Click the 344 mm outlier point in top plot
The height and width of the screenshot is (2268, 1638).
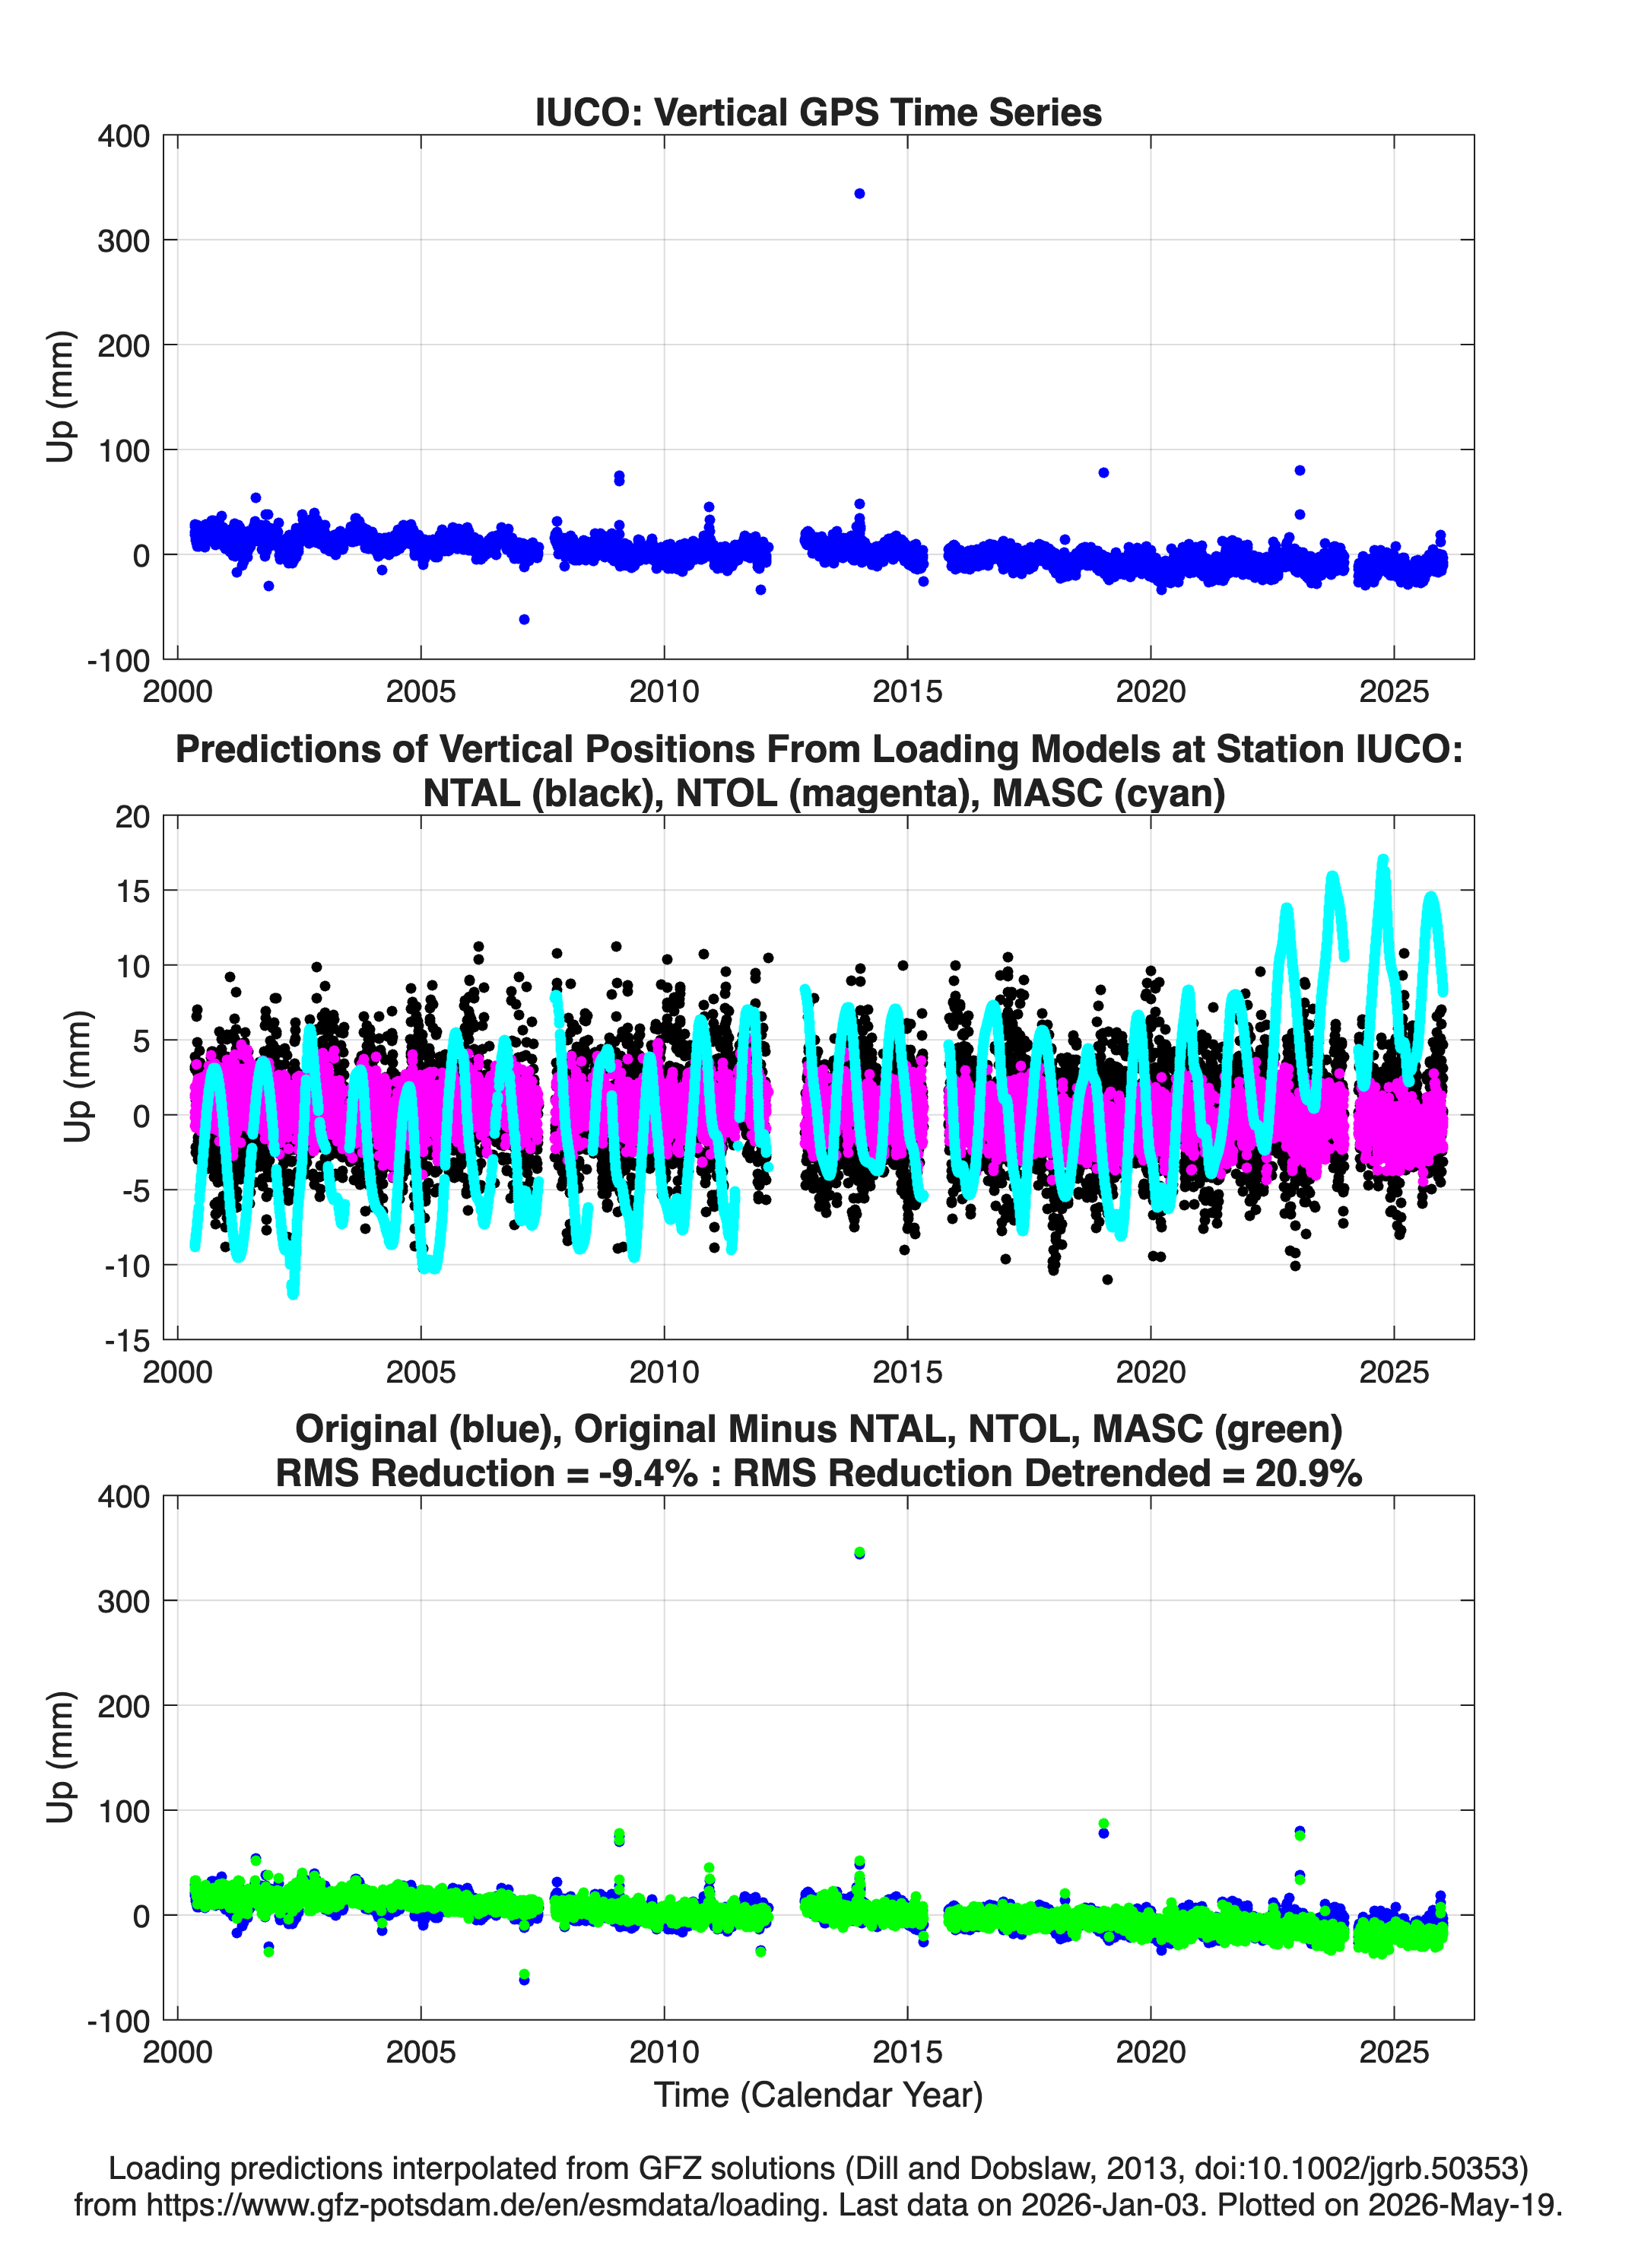point(859,193)
